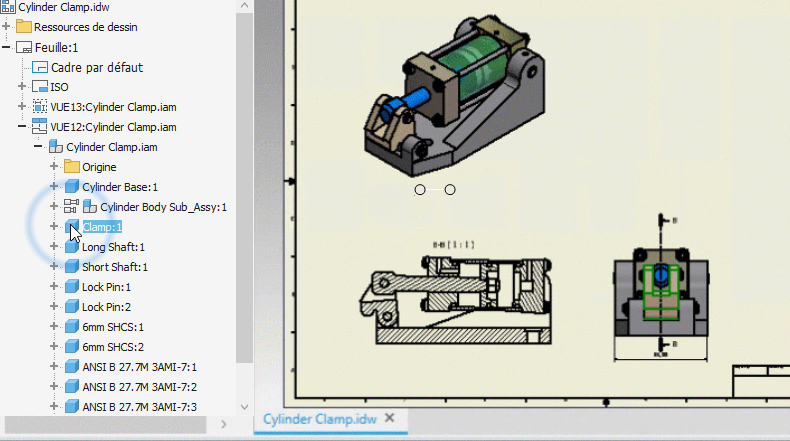Click the ANSI B 27.7M 3AMI-7:1 part icon

point(72,366)
